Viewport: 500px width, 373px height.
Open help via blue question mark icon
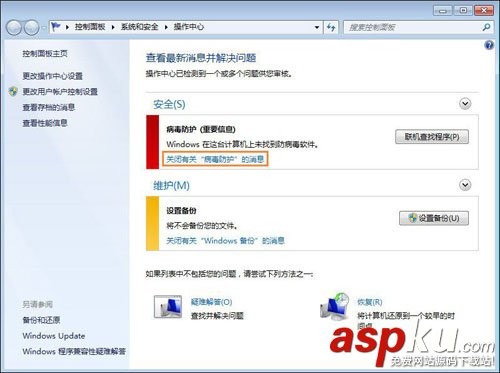pos(489,45)
